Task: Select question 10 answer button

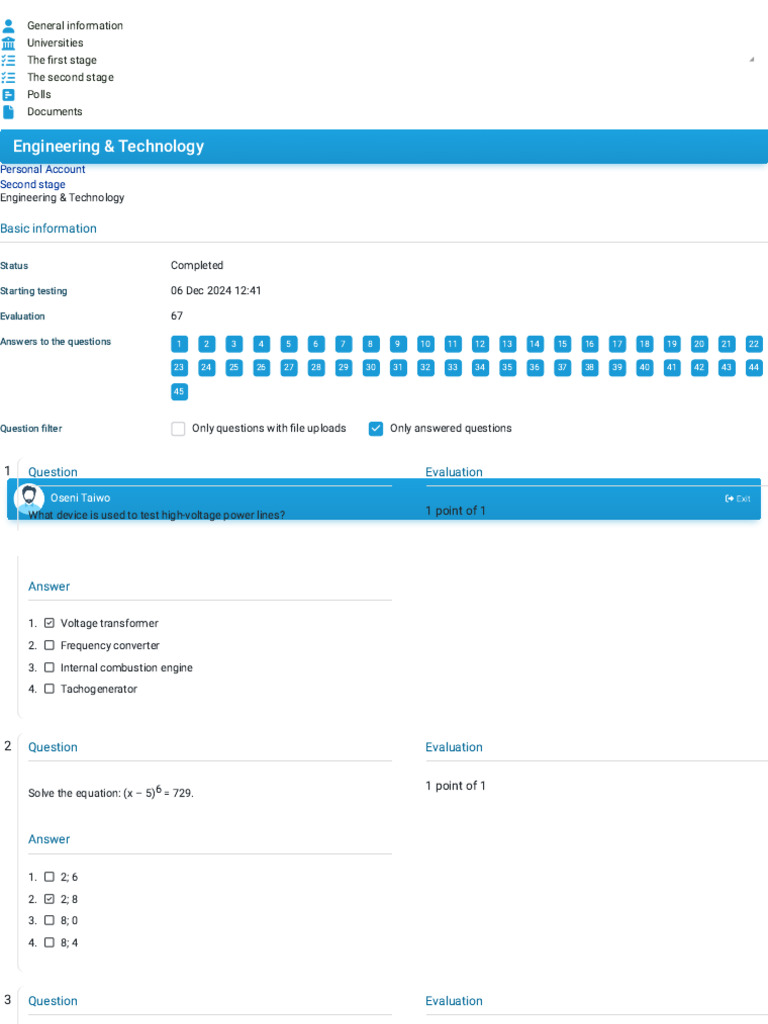Action: coord(425,344)
